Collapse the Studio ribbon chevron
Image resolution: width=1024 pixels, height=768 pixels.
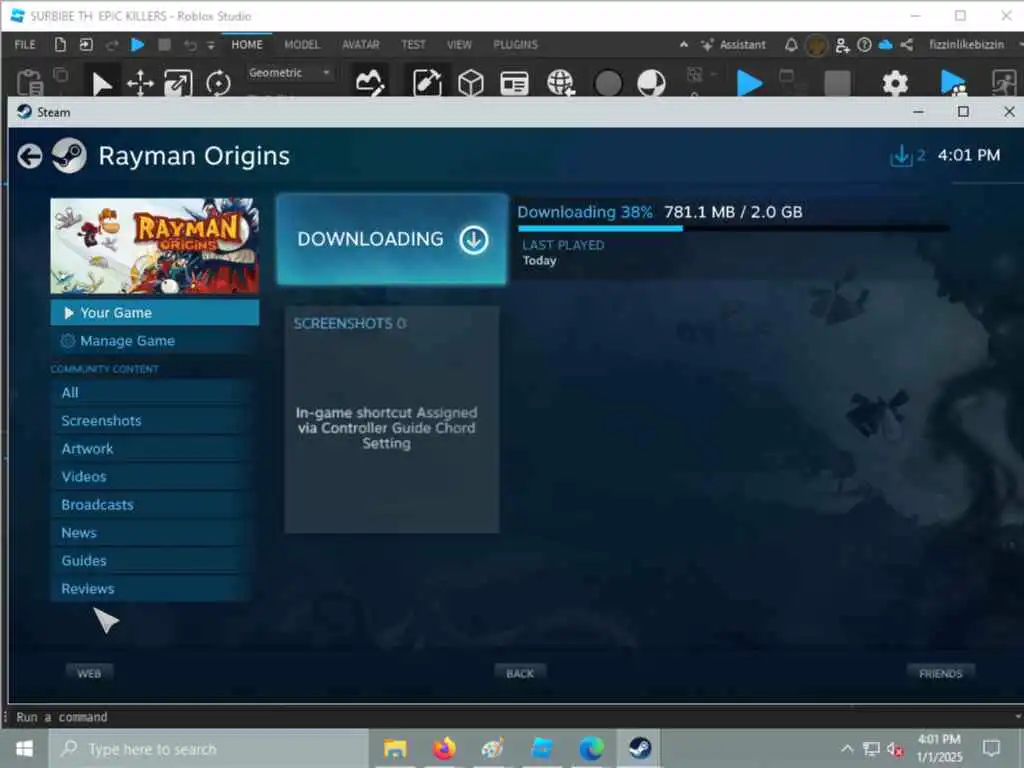click(x=684, y=44)
